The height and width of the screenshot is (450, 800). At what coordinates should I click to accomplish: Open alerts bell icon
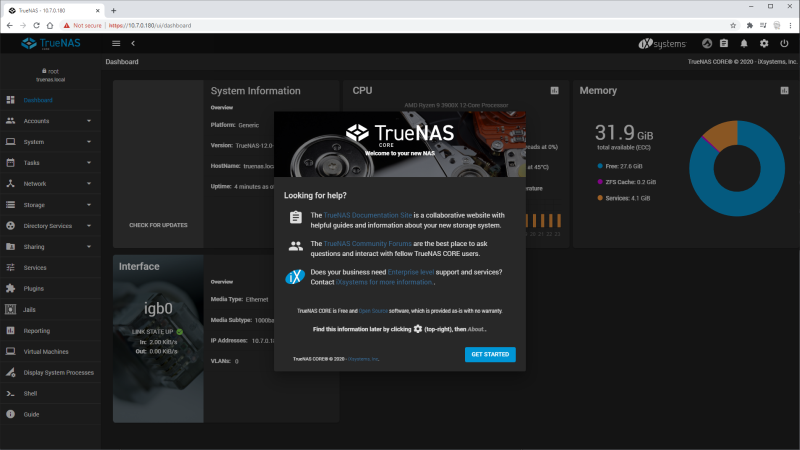tap(744, 43)
